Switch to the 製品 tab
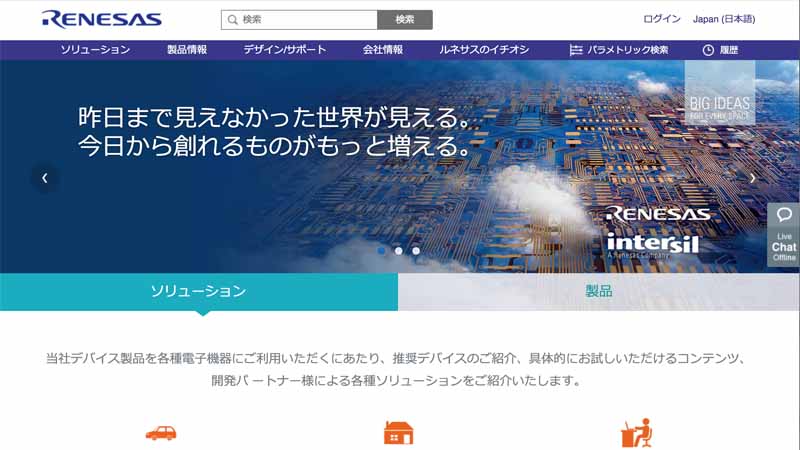 point(599,291)
